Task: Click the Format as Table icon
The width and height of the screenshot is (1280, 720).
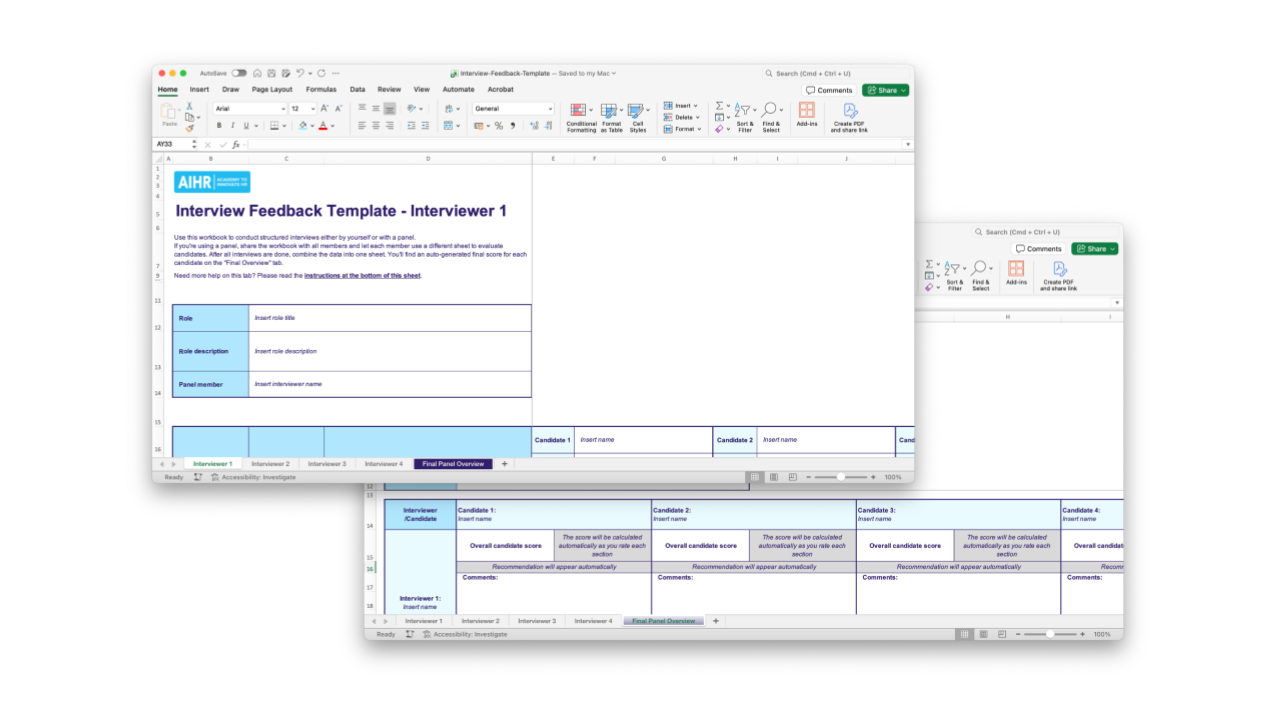Action: tap(610, 112)
